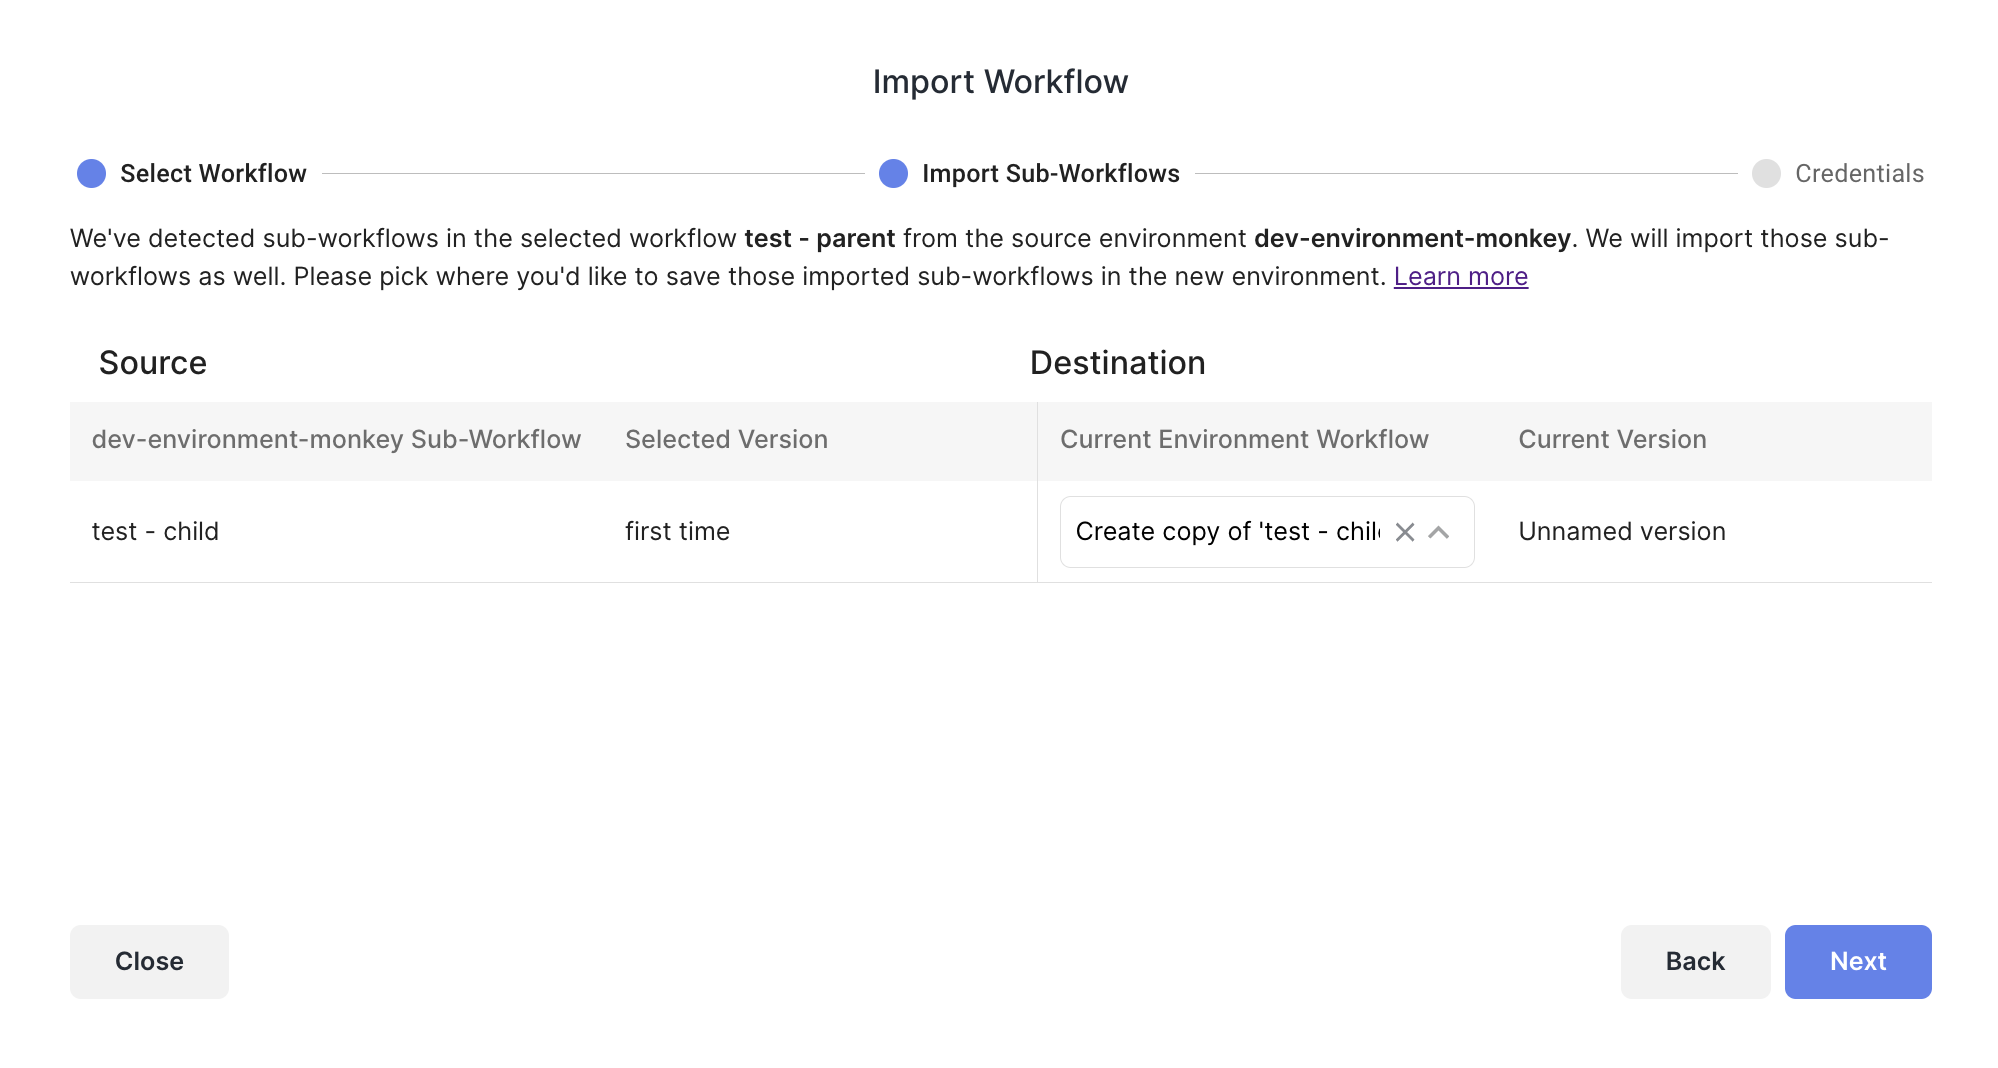1998x1068 pixels.
Task: Select the Import Sub-Workflows step label
Action: coord(1050,173)
